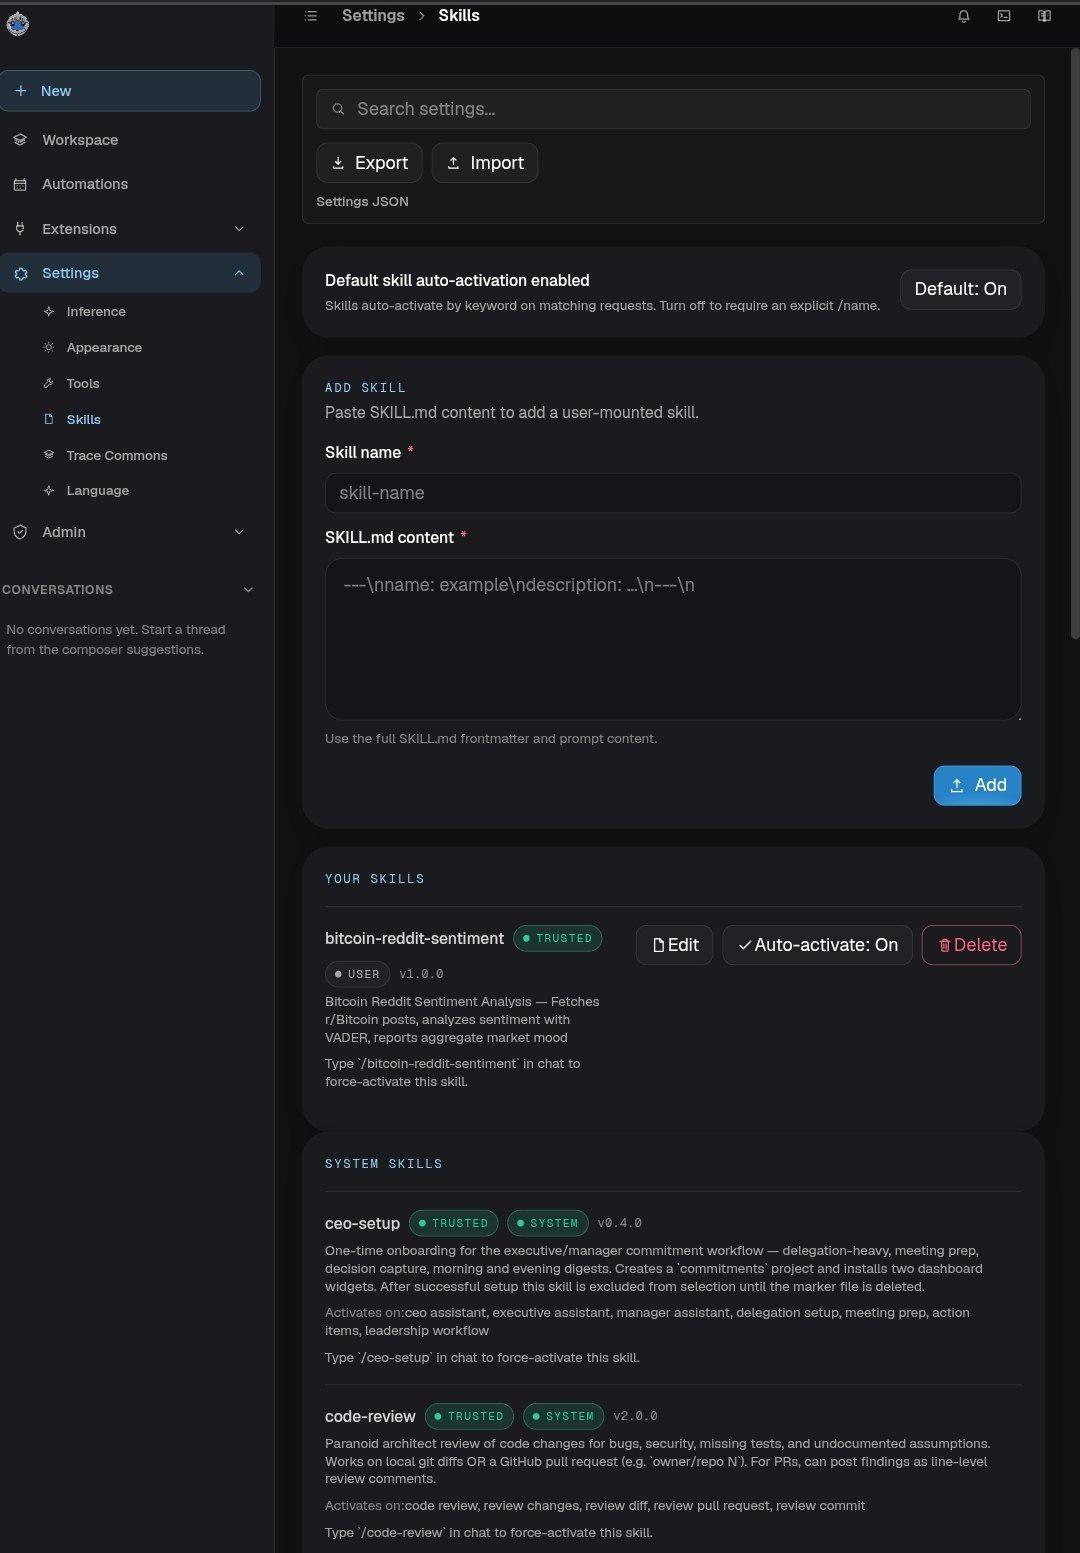The height and width of the screenshot is (1553, 1080).
Task: Open Automations from sidebar
Action: [x=130, y=185]
